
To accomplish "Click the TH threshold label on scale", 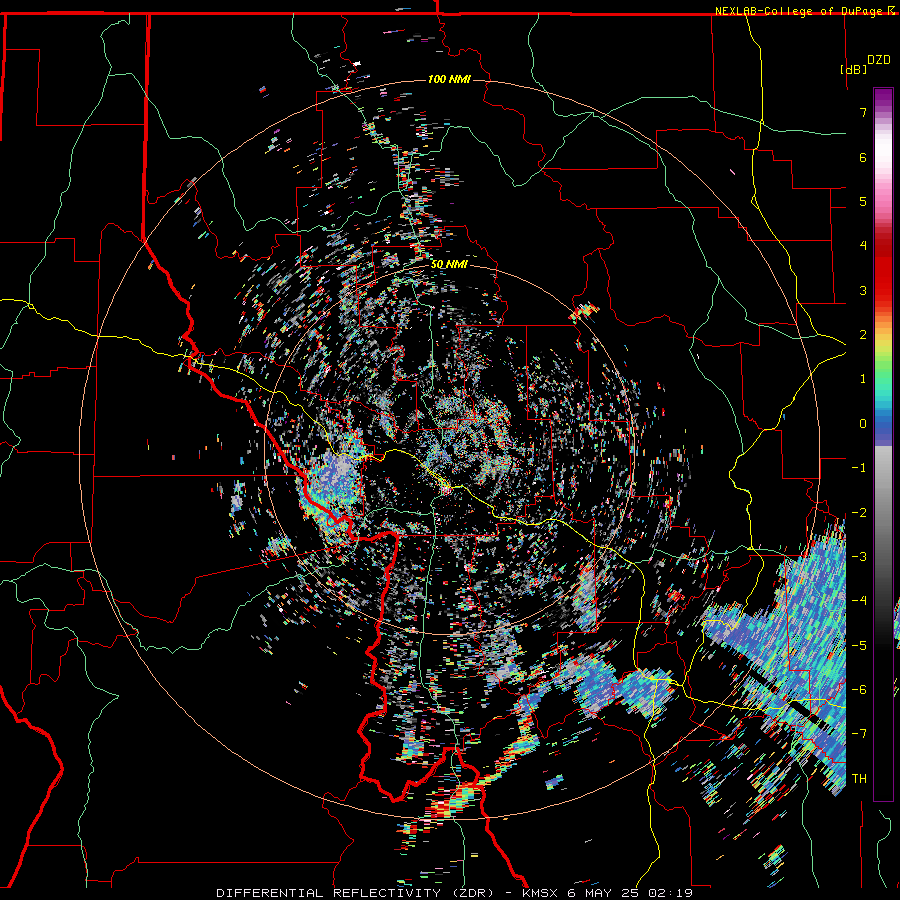I will tap(859, 779).
